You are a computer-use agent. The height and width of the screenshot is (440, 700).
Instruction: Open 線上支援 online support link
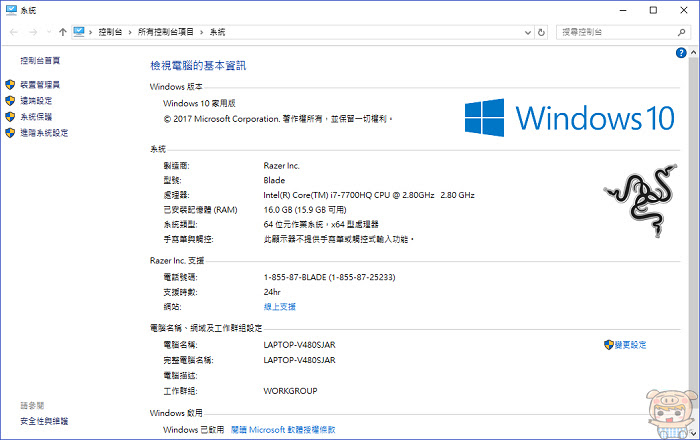[280, 307]
